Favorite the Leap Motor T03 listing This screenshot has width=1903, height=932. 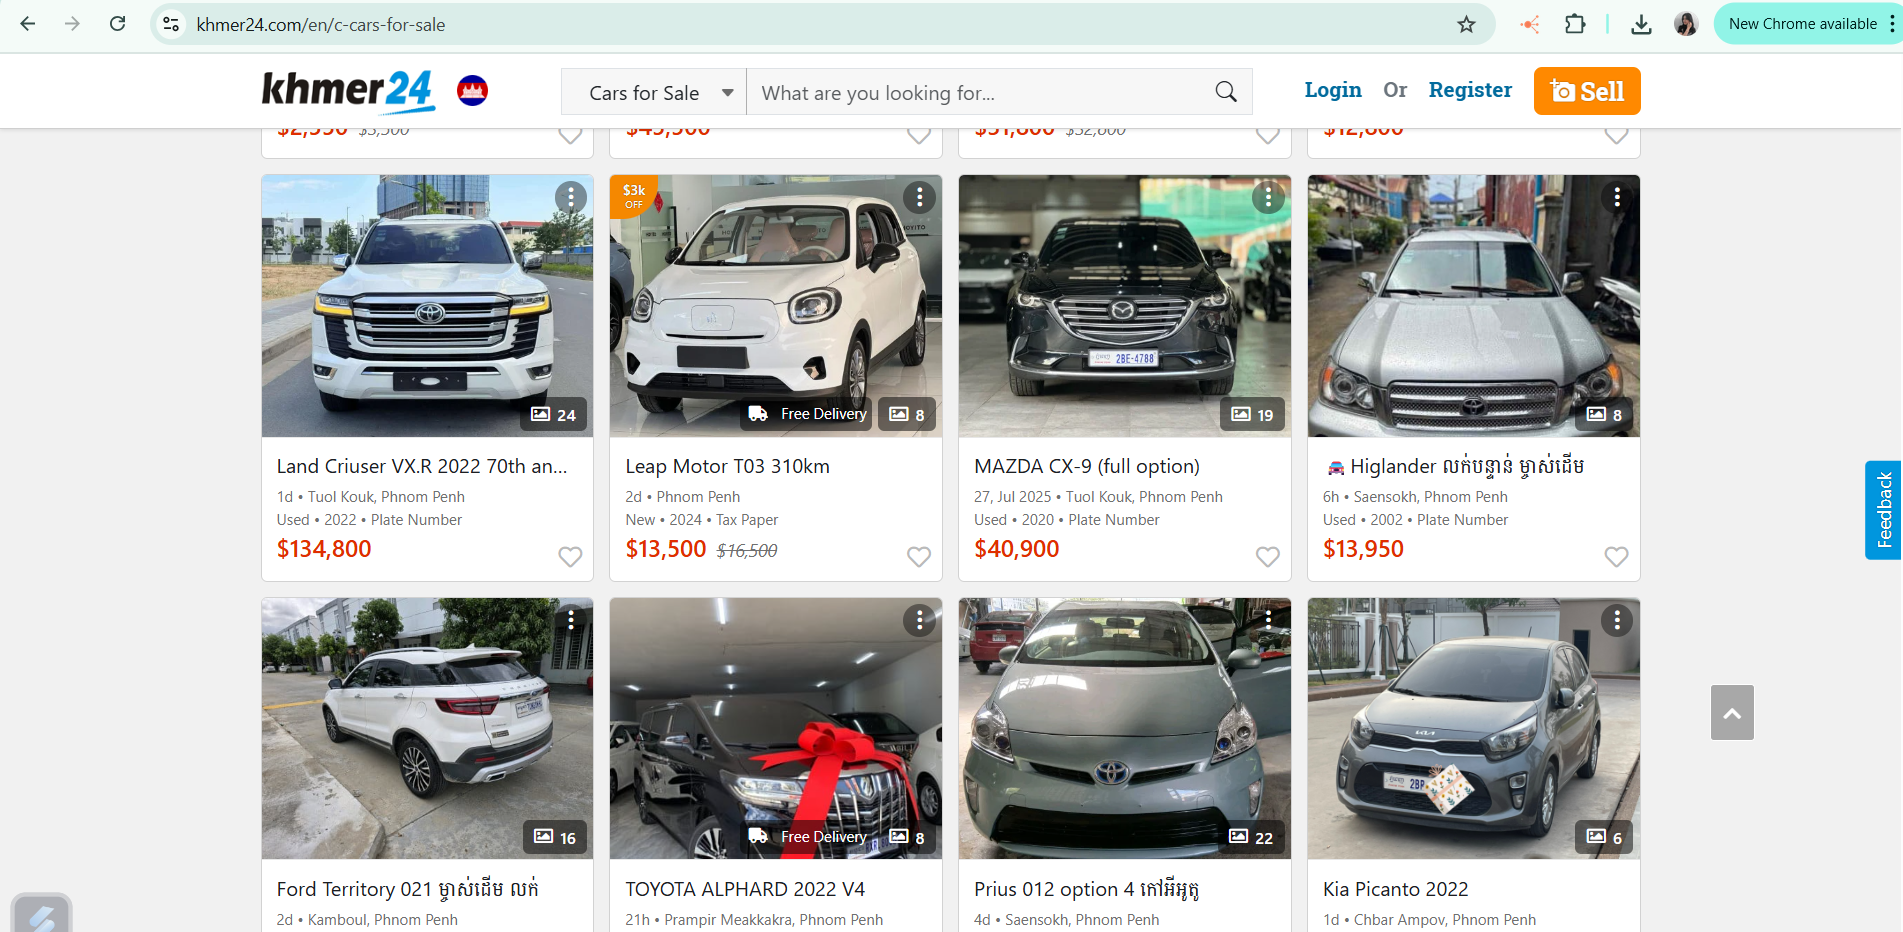coord(919,556)
